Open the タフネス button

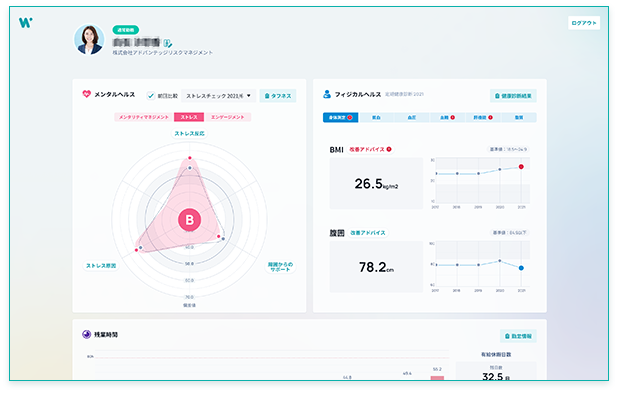tap(278, 96)
